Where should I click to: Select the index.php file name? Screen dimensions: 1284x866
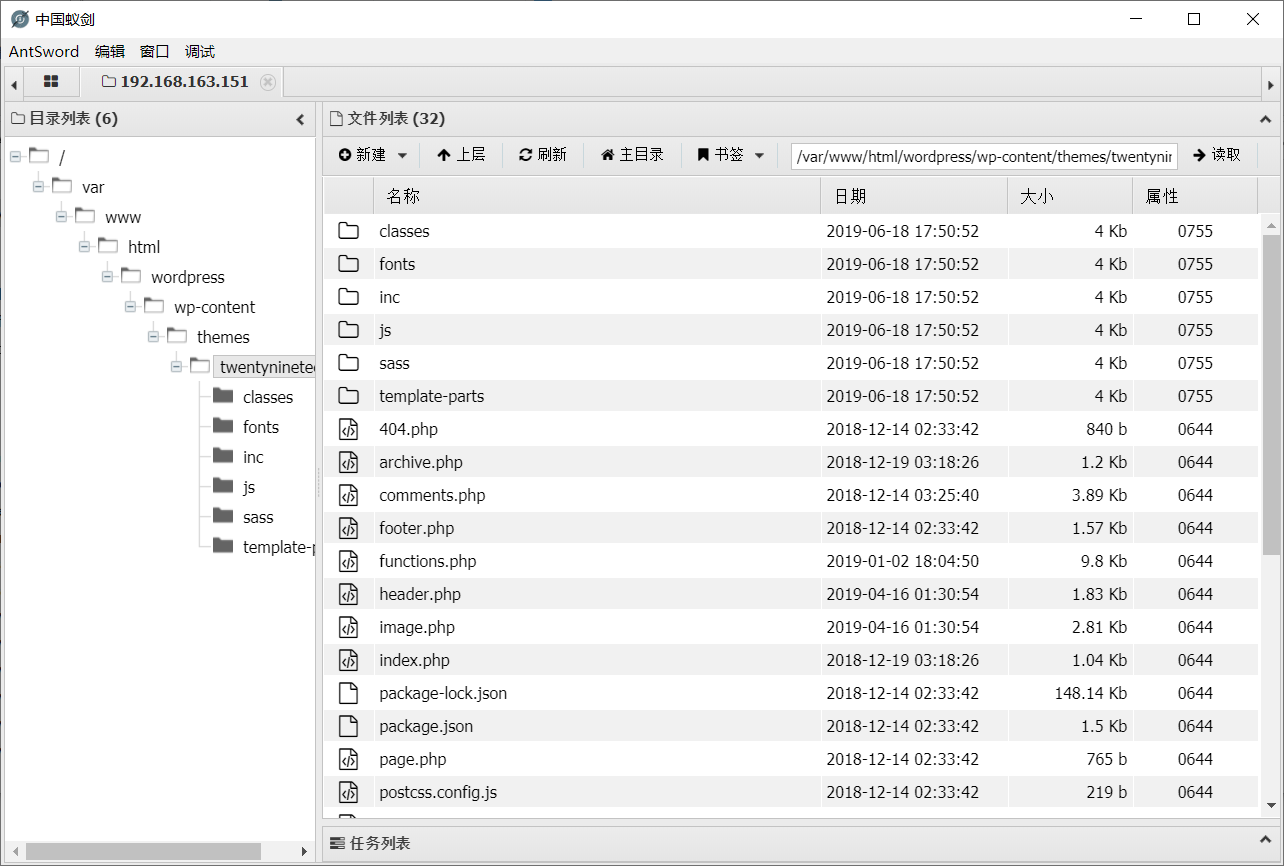tap(414, 660)
